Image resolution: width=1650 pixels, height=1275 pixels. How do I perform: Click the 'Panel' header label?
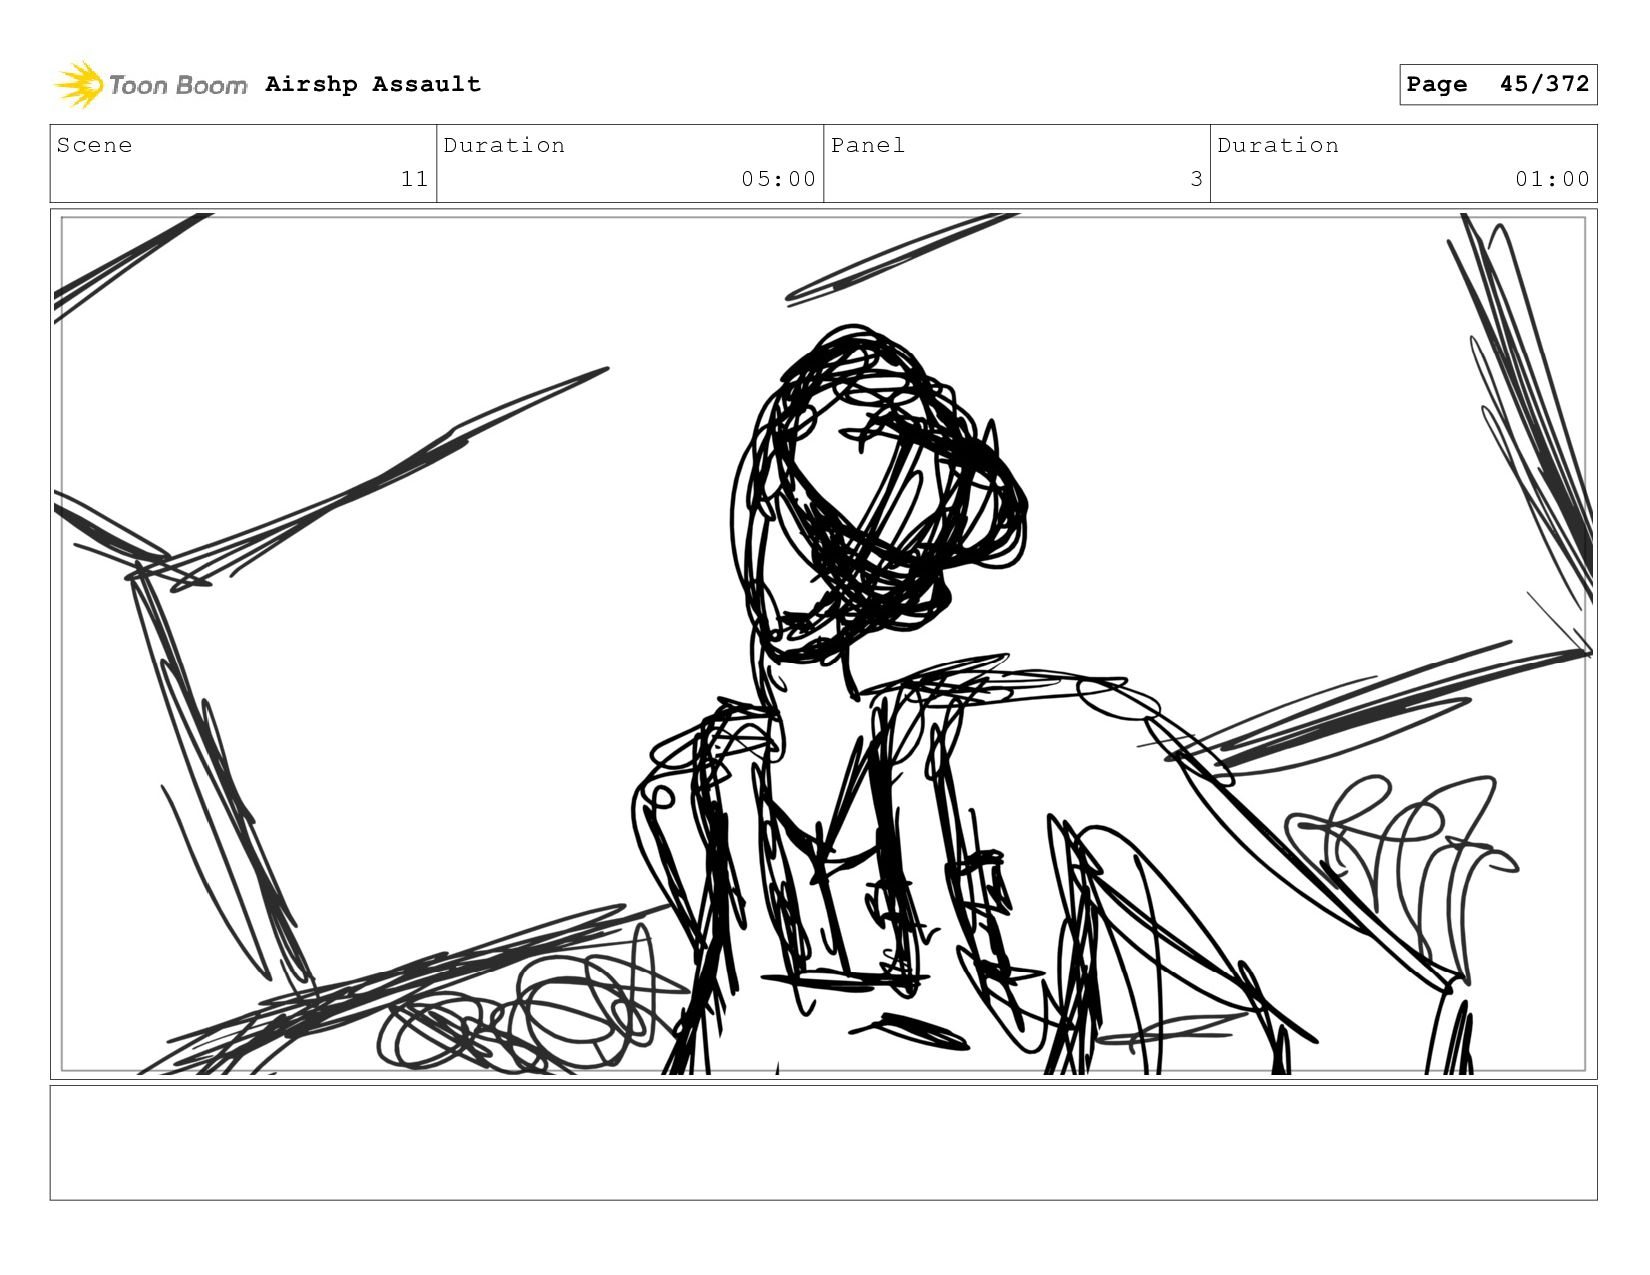(868, 145)
